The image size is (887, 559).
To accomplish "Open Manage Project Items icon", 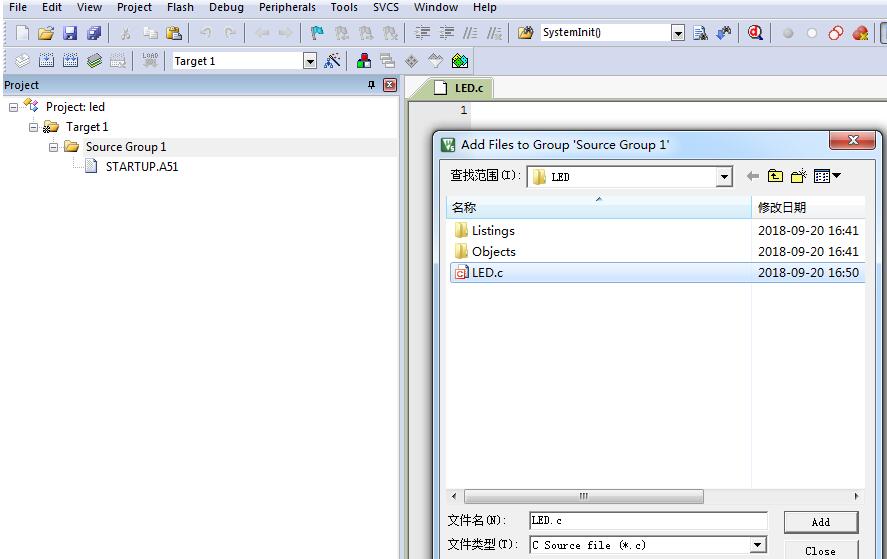I will (x=364, y=61).
